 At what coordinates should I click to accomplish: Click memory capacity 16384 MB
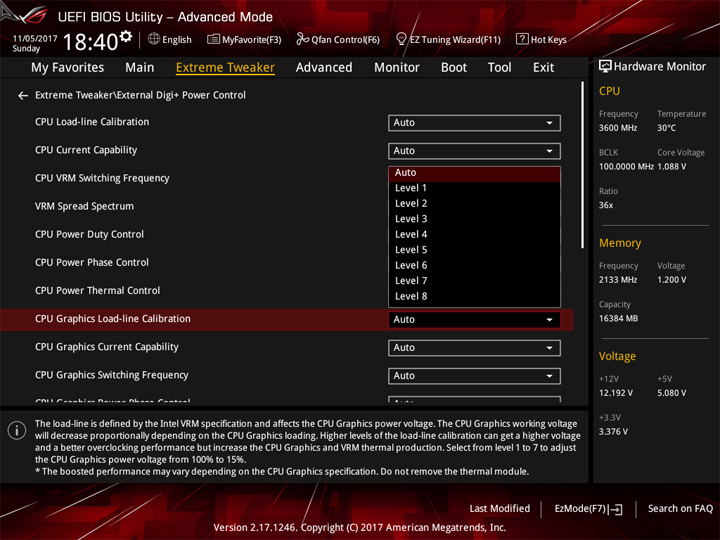point(618,318)
